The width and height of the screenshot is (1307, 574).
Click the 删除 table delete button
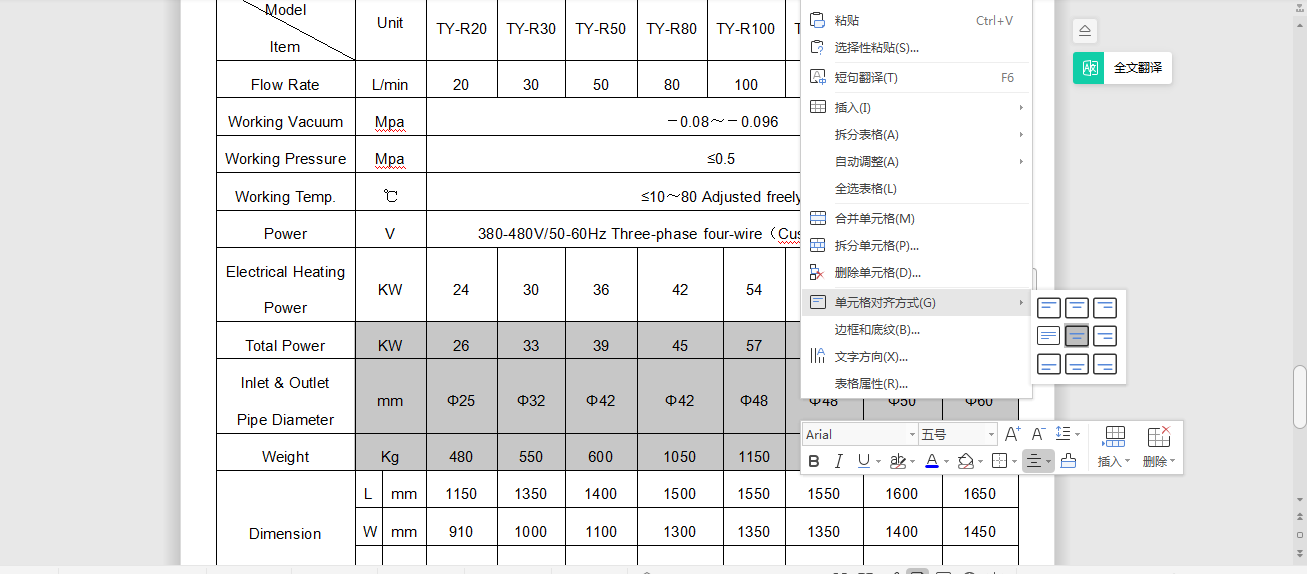coord(1158,461)
